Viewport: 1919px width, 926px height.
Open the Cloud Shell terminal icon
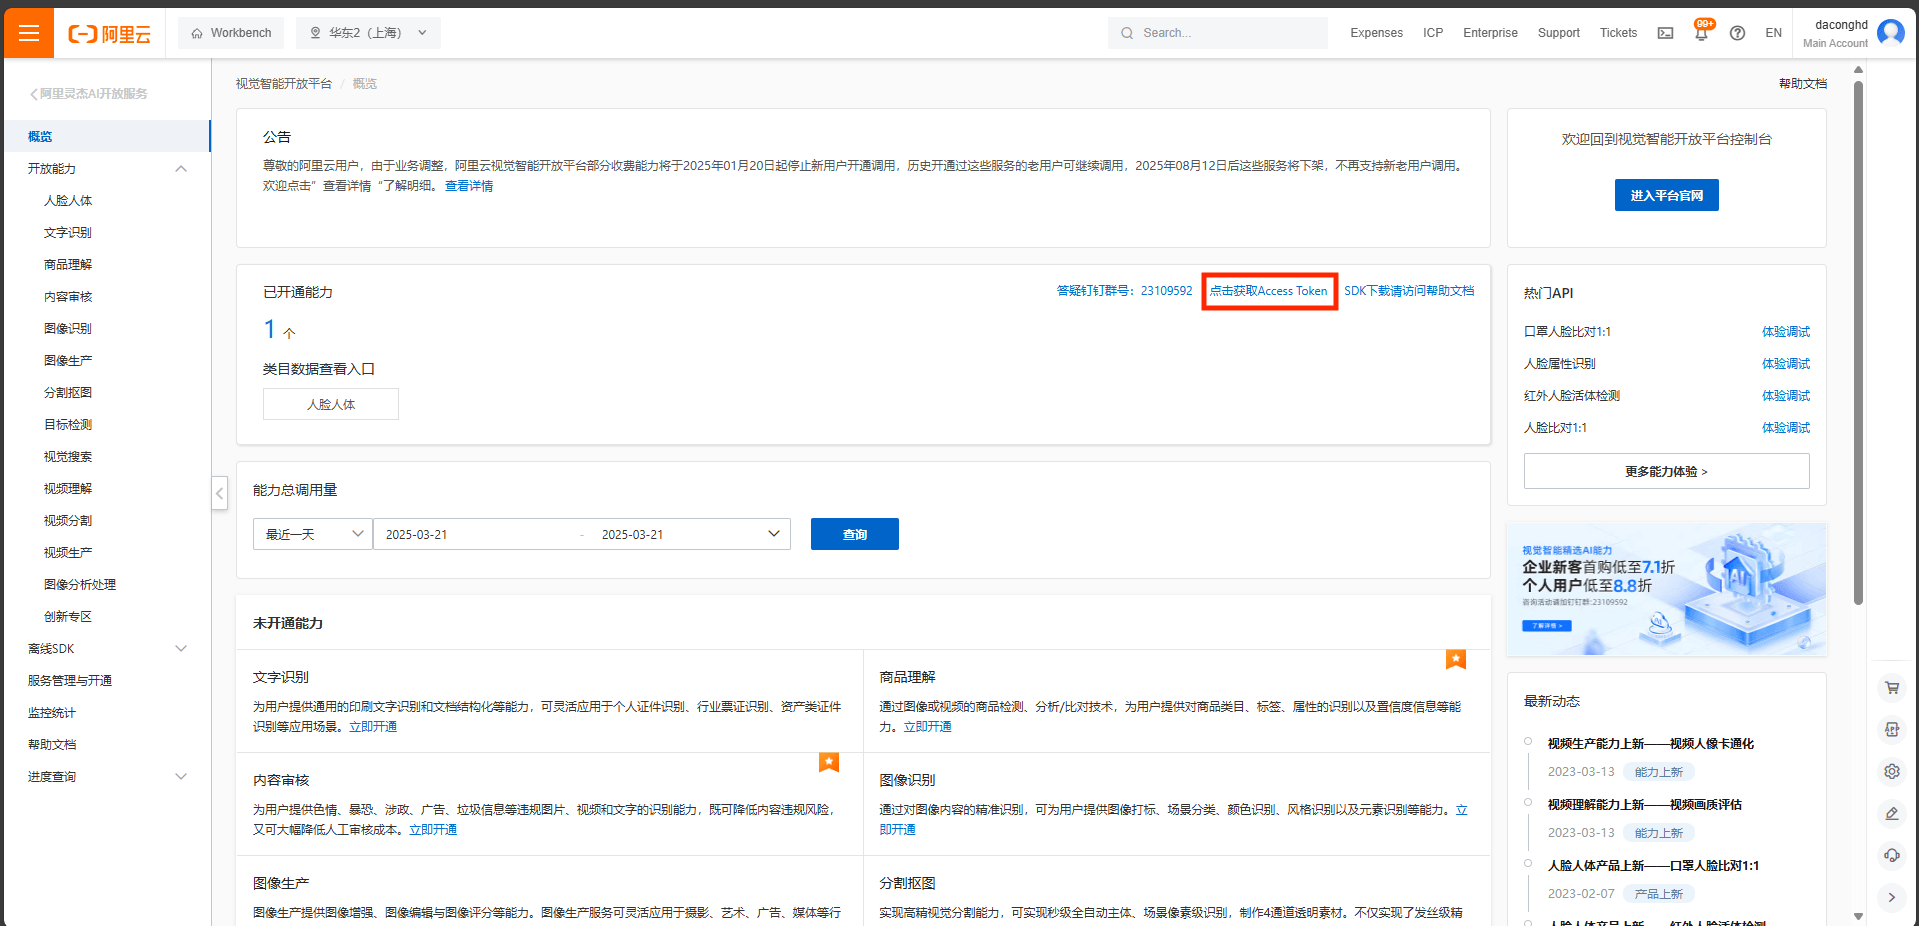(x=1665, y=32)
